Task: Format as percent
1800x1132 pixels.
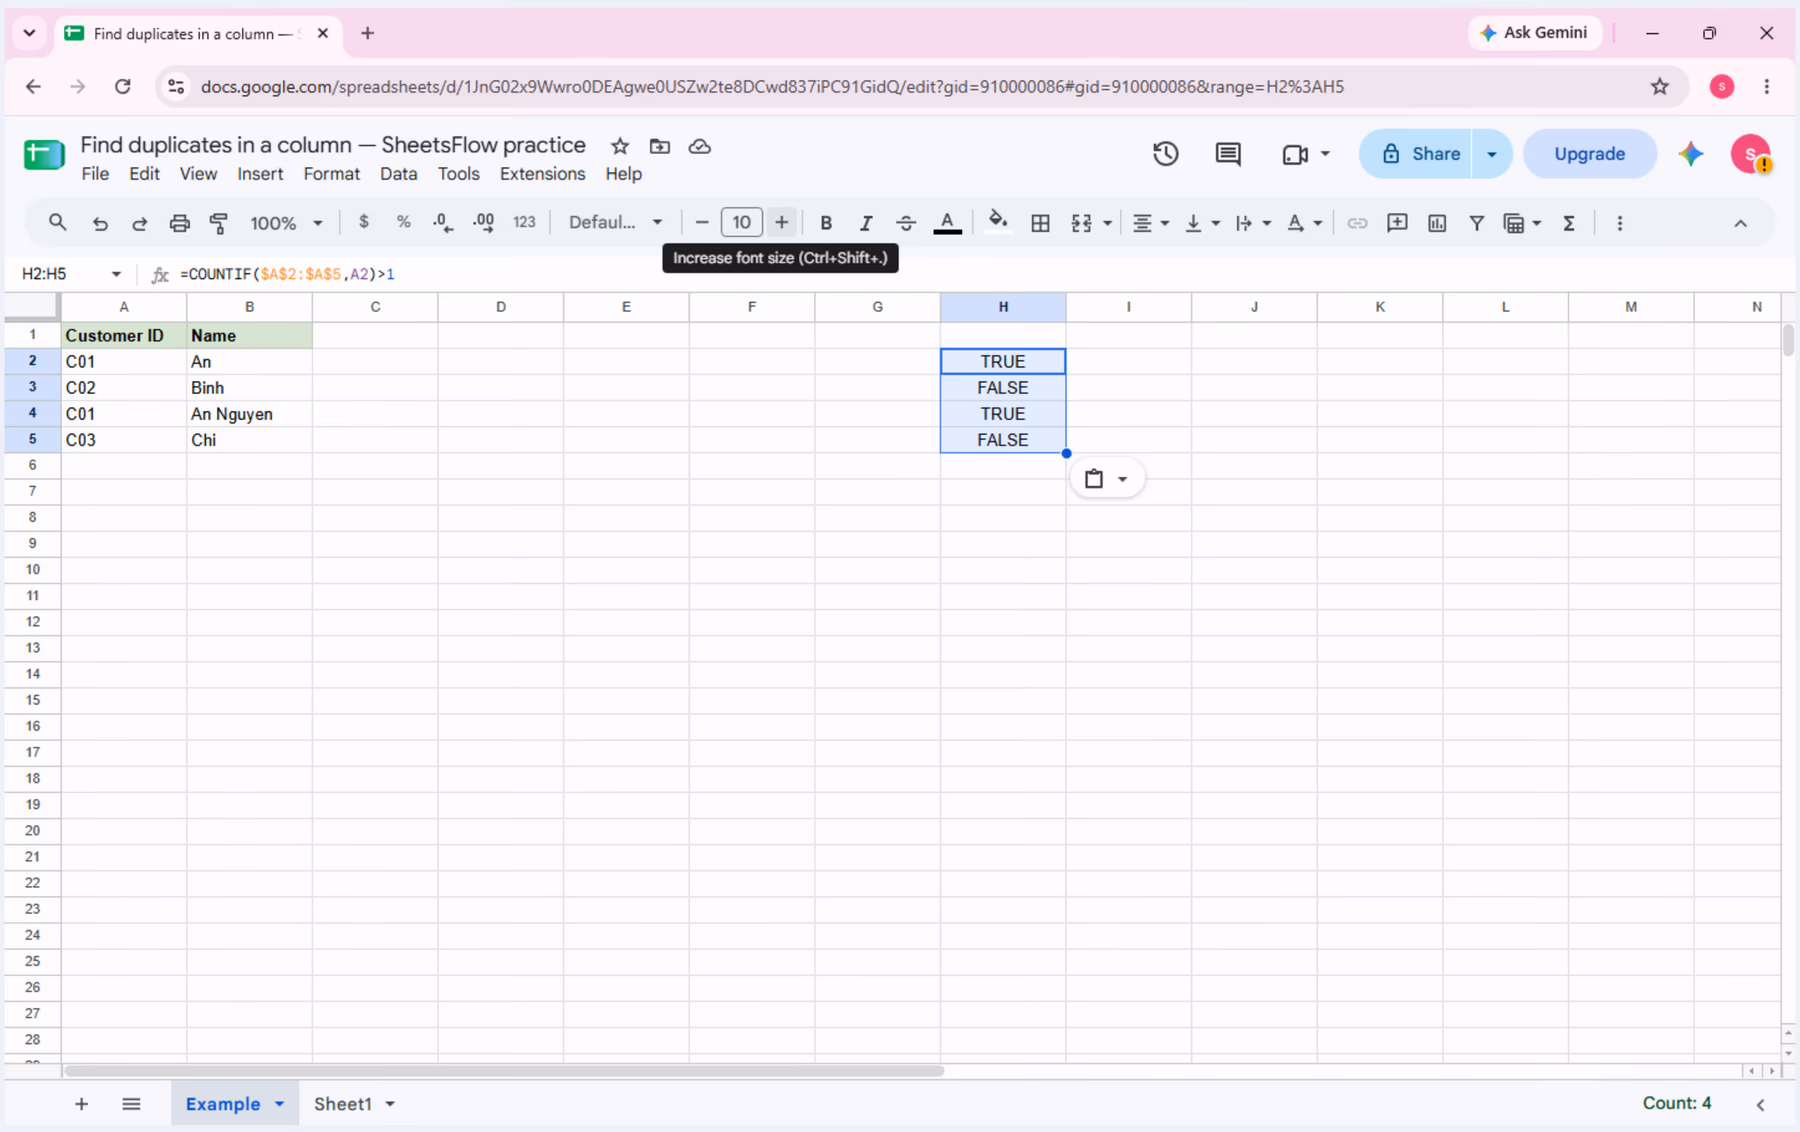Action: click(403, 222)
